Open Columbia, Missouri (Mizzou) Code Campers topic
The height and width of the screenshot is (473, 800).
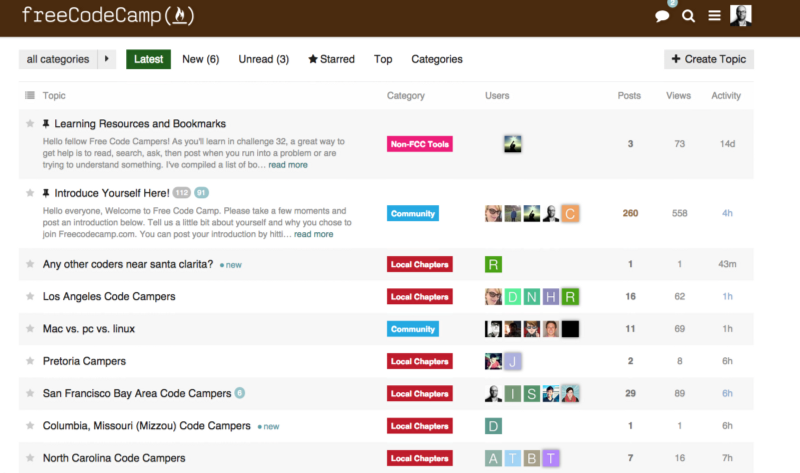point(146,426)
